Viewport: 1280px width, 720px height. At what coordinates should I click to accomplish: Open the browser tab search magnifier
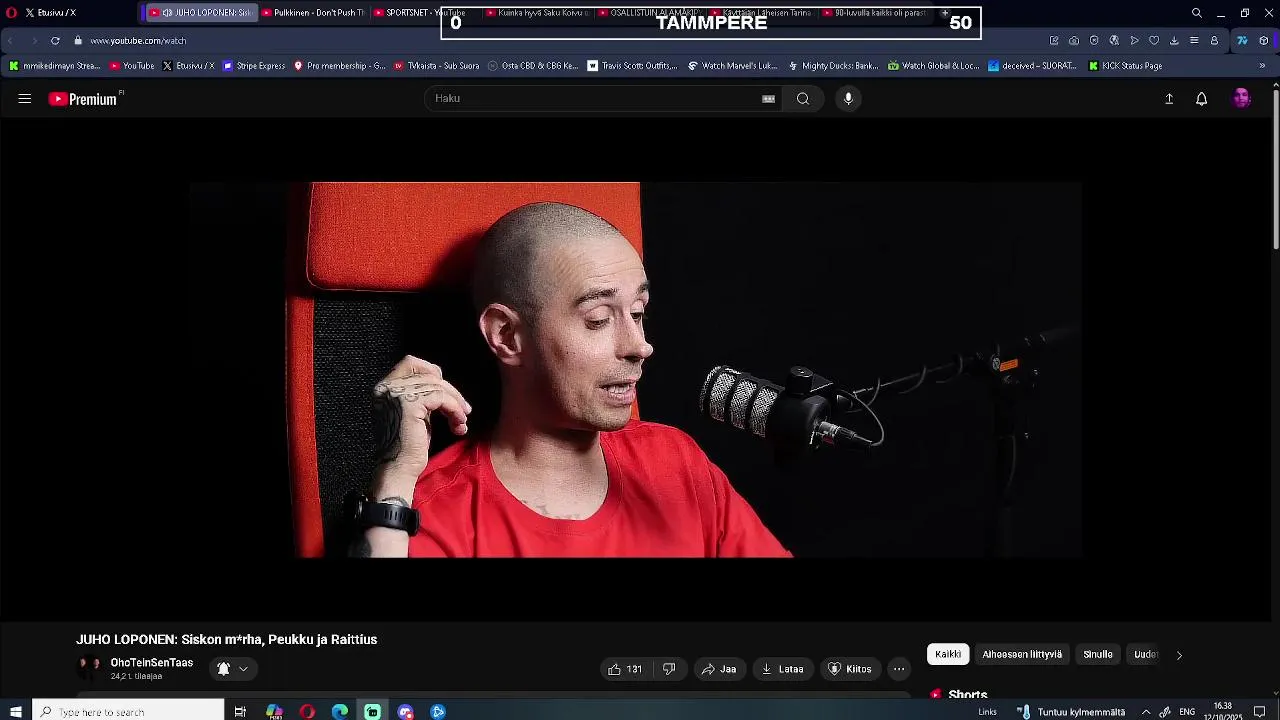(1197, 13)
